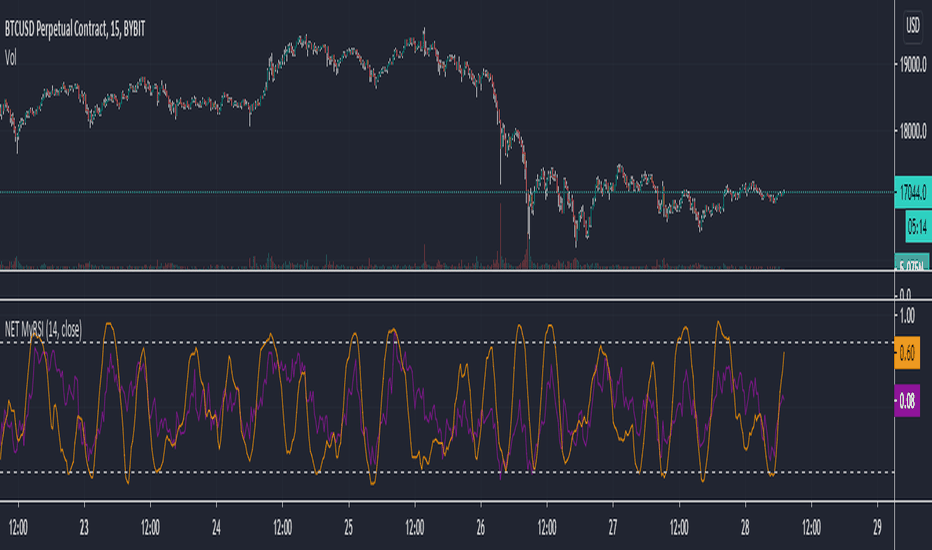Select the 18000.0 price scale label
This screenshot has width=932, height=550.
pyautogui.click(x=913, y=131)
